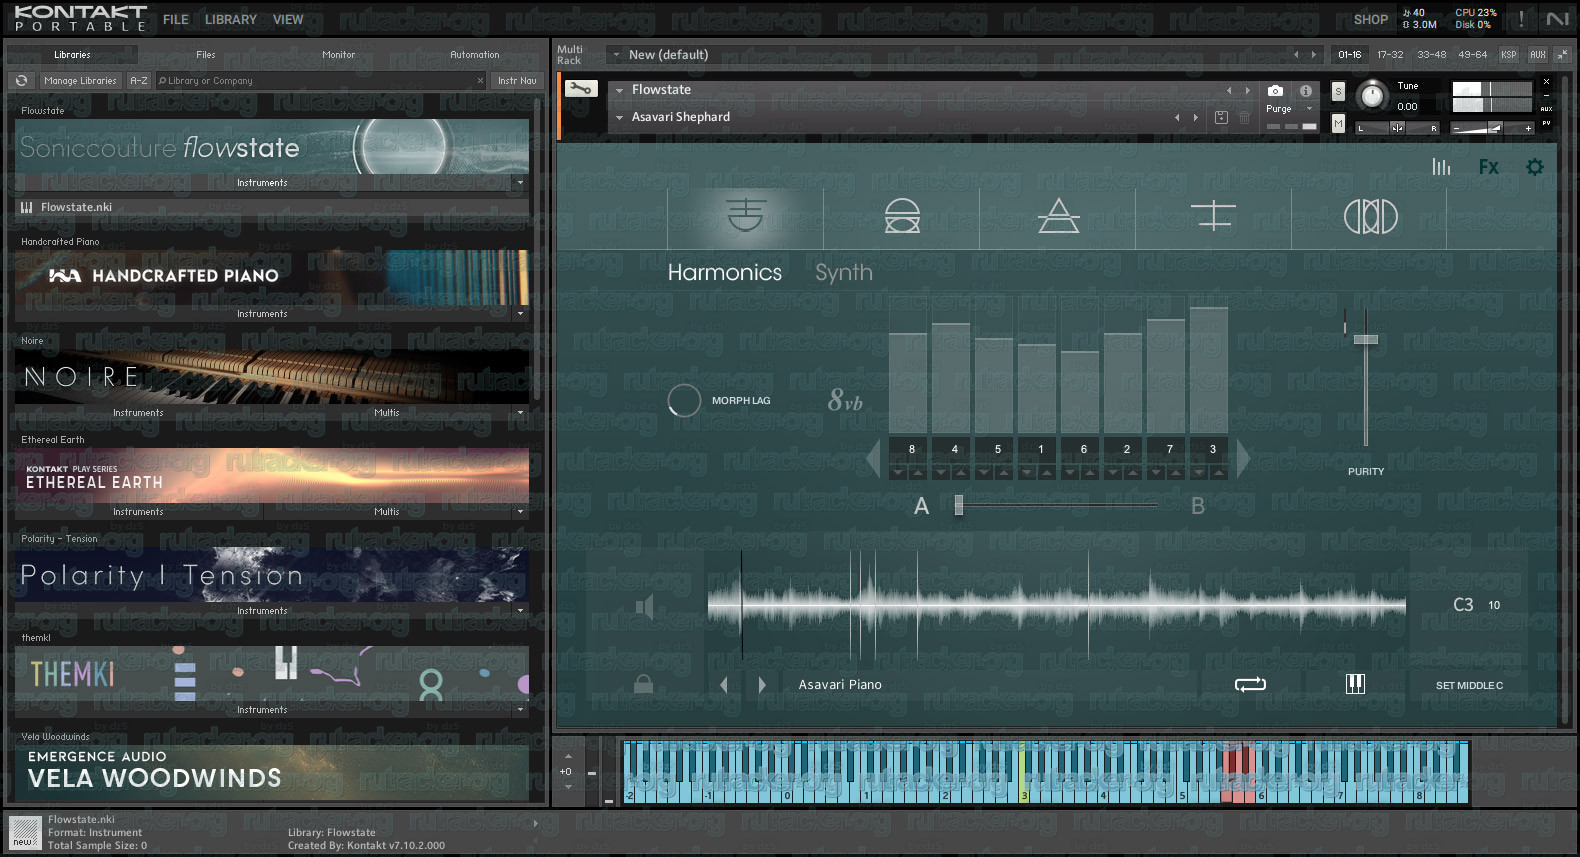The width and height of the screenshot is (1580, 857).
Task: Open Multis under the Noire library
Action: (x=386, y=413)
